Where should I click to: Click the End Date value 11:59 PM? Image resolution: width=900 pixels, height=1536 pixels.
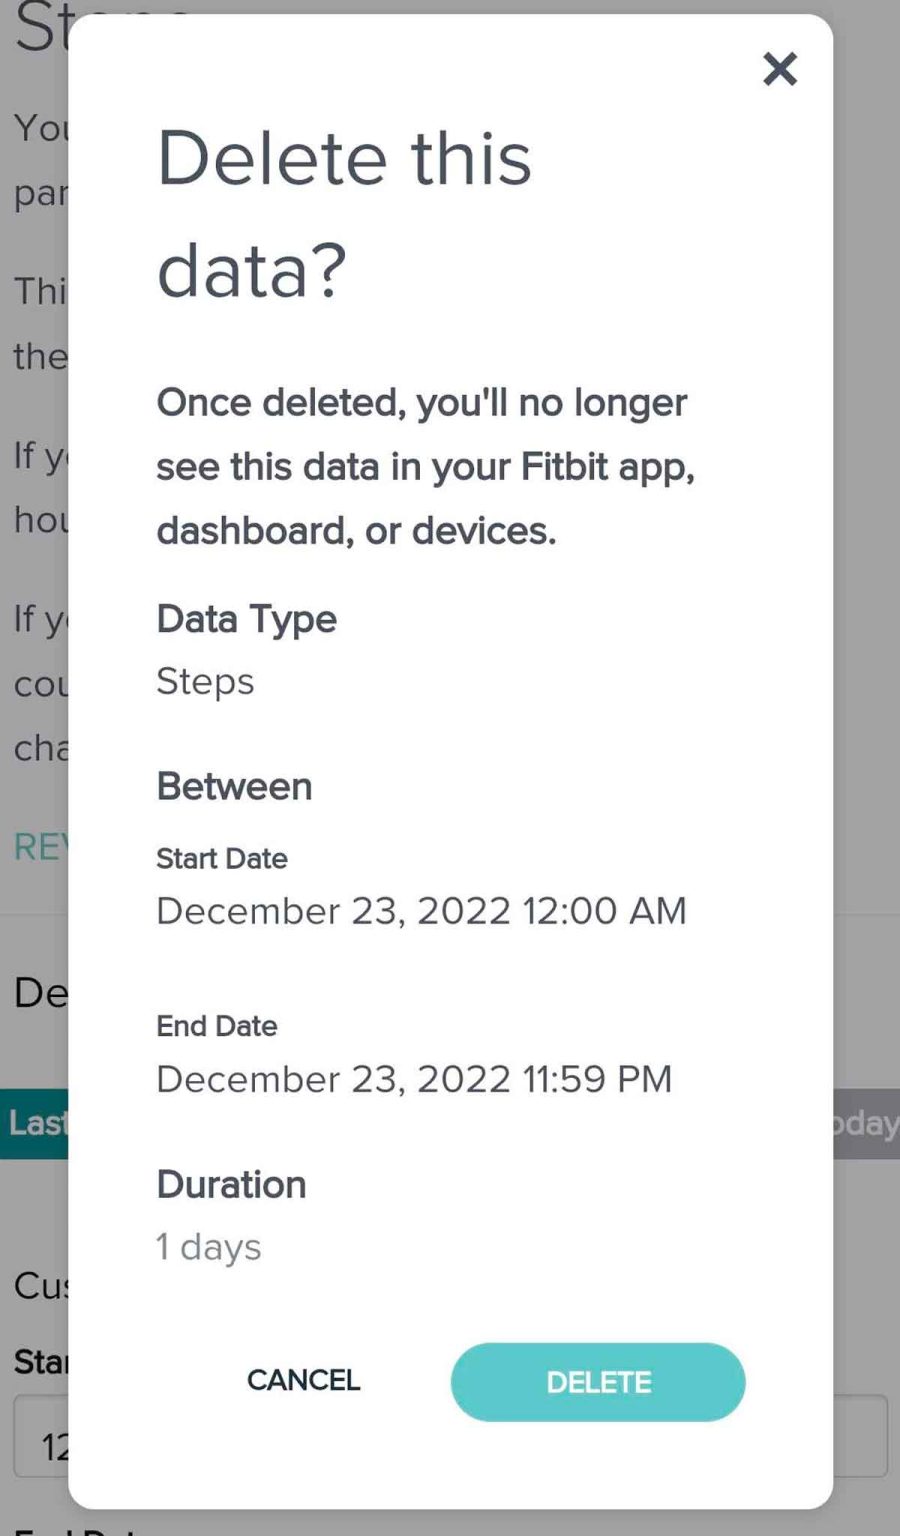(x=414, y=1079)
